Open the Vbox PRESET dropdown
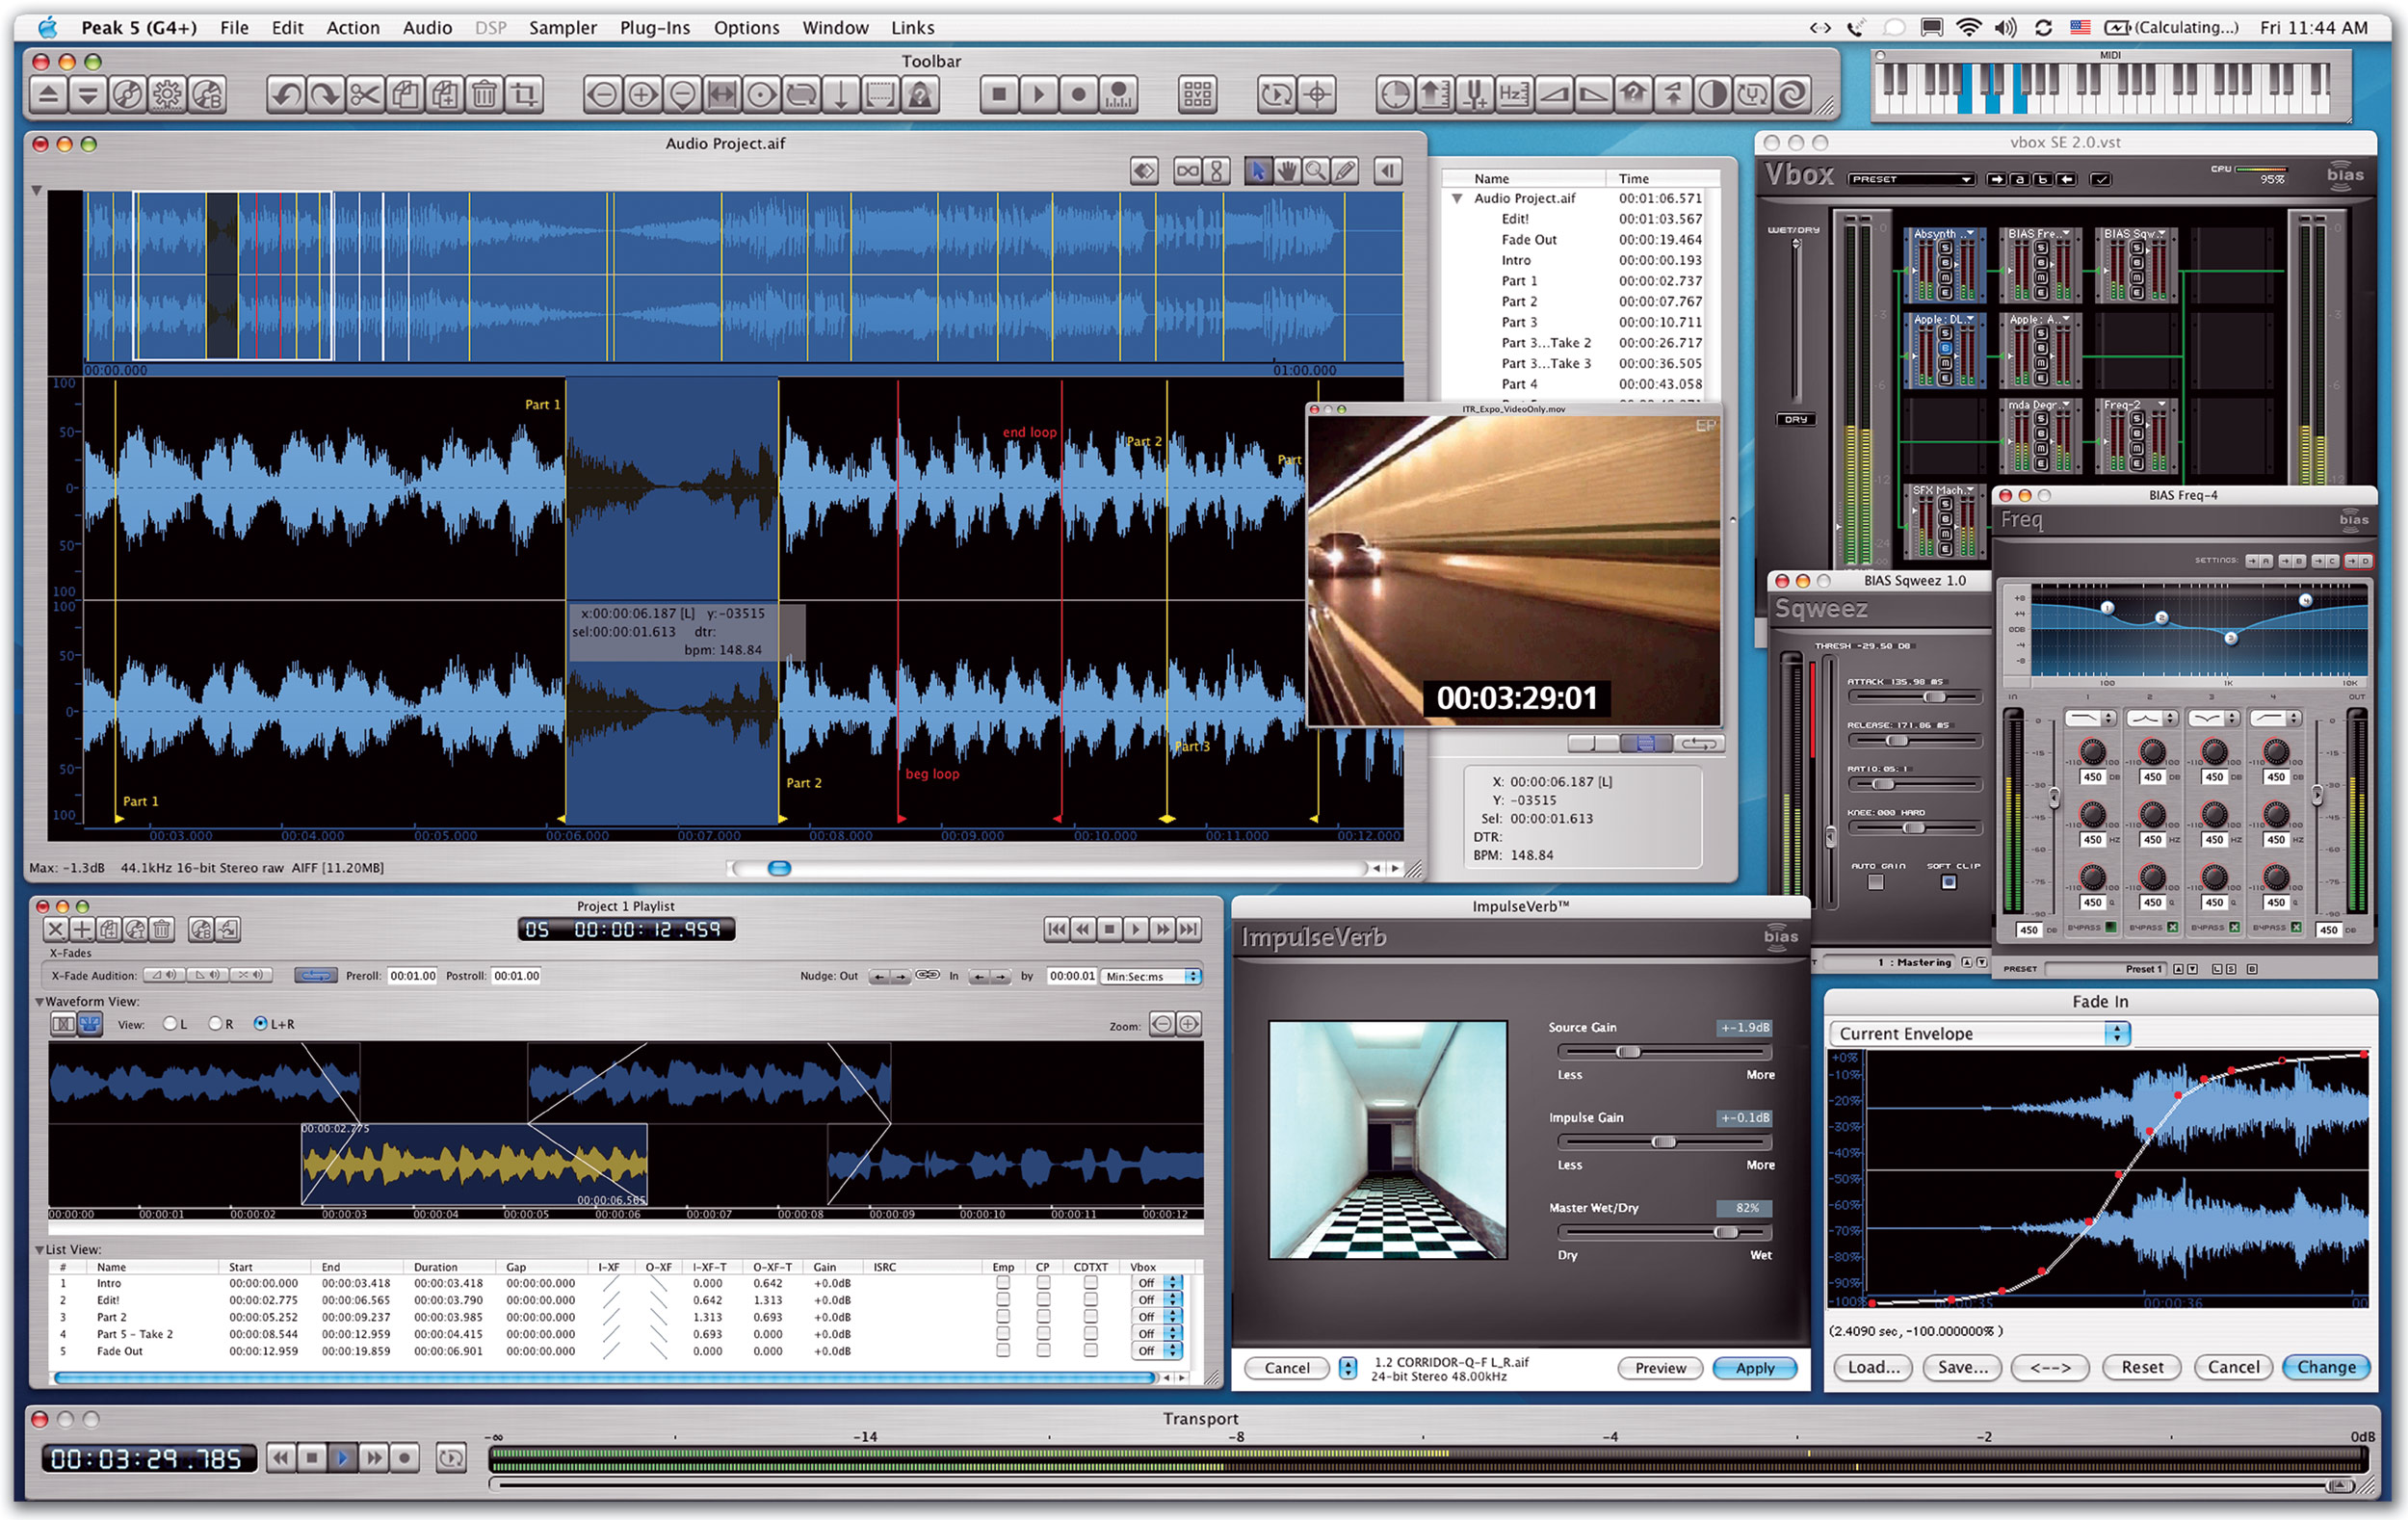This screenshot has width=2408, height=1520. coord(1911,179)
